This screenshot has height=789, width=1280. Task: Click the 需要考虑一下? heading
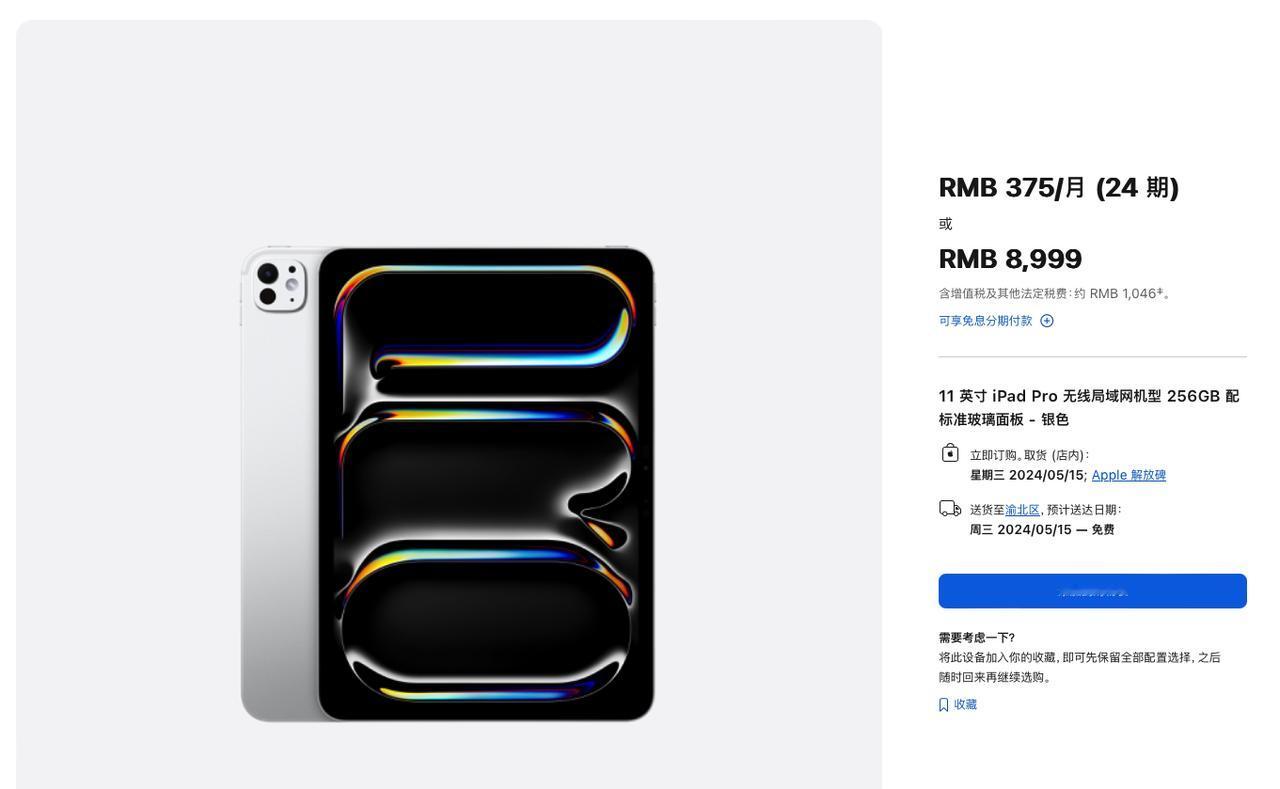tap(977, 638)
